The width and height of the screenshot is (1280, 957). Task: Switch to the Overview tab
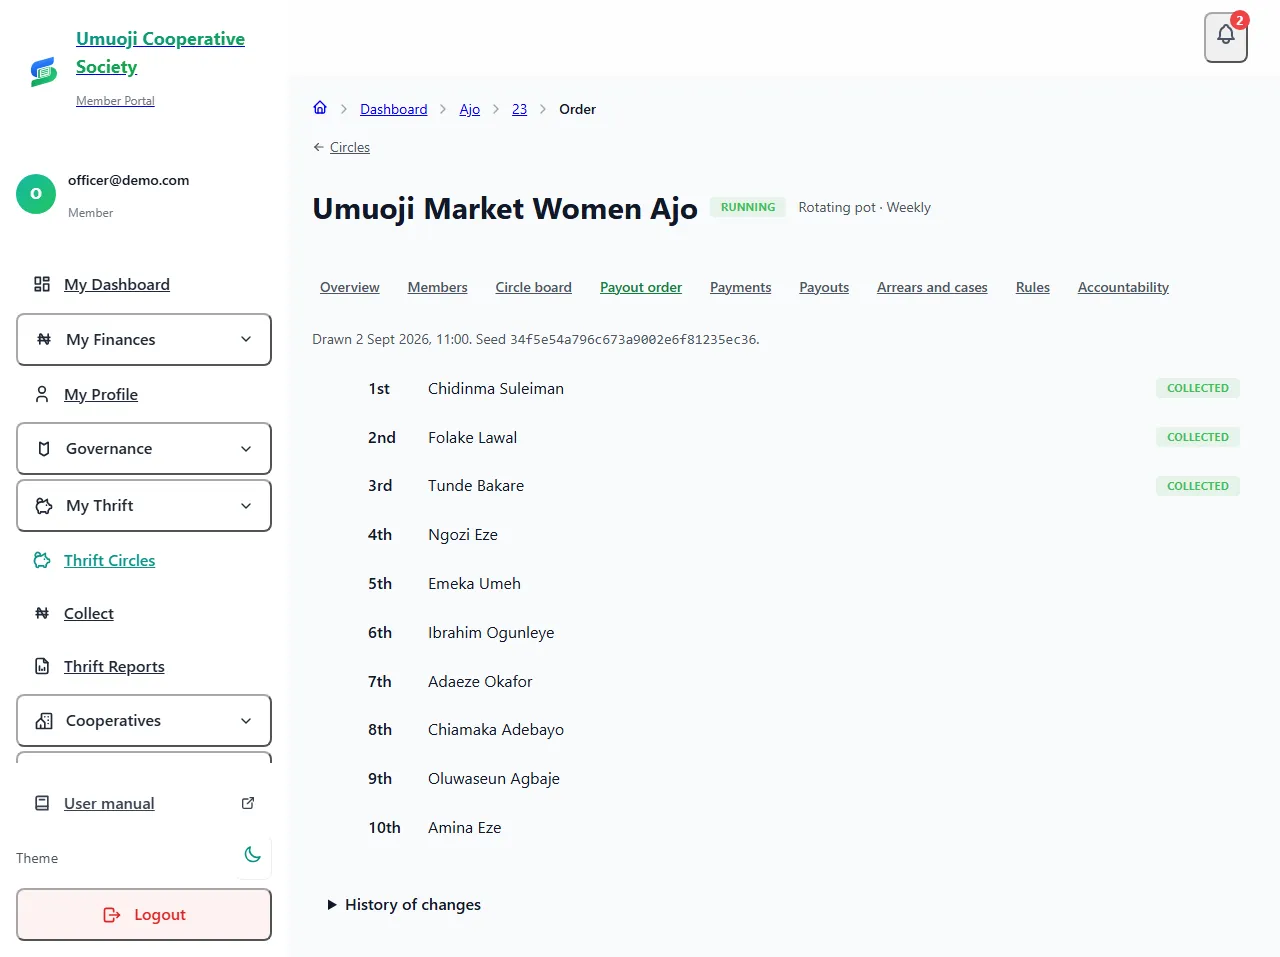pos(350,287)
